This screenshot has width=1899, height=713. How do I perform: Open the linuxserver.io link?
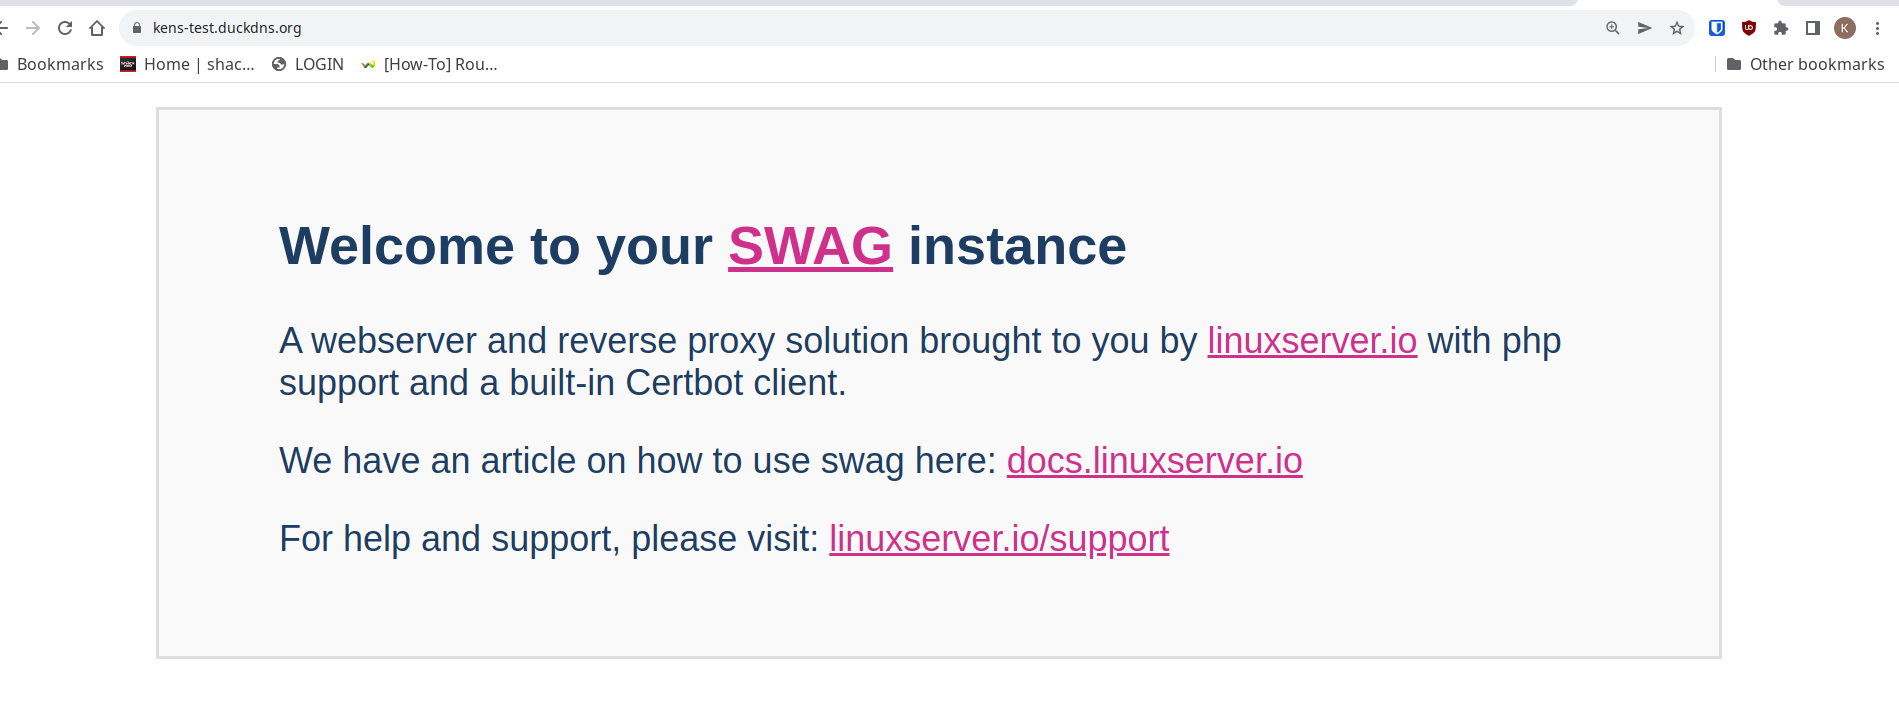click(x=1312, y=341)
